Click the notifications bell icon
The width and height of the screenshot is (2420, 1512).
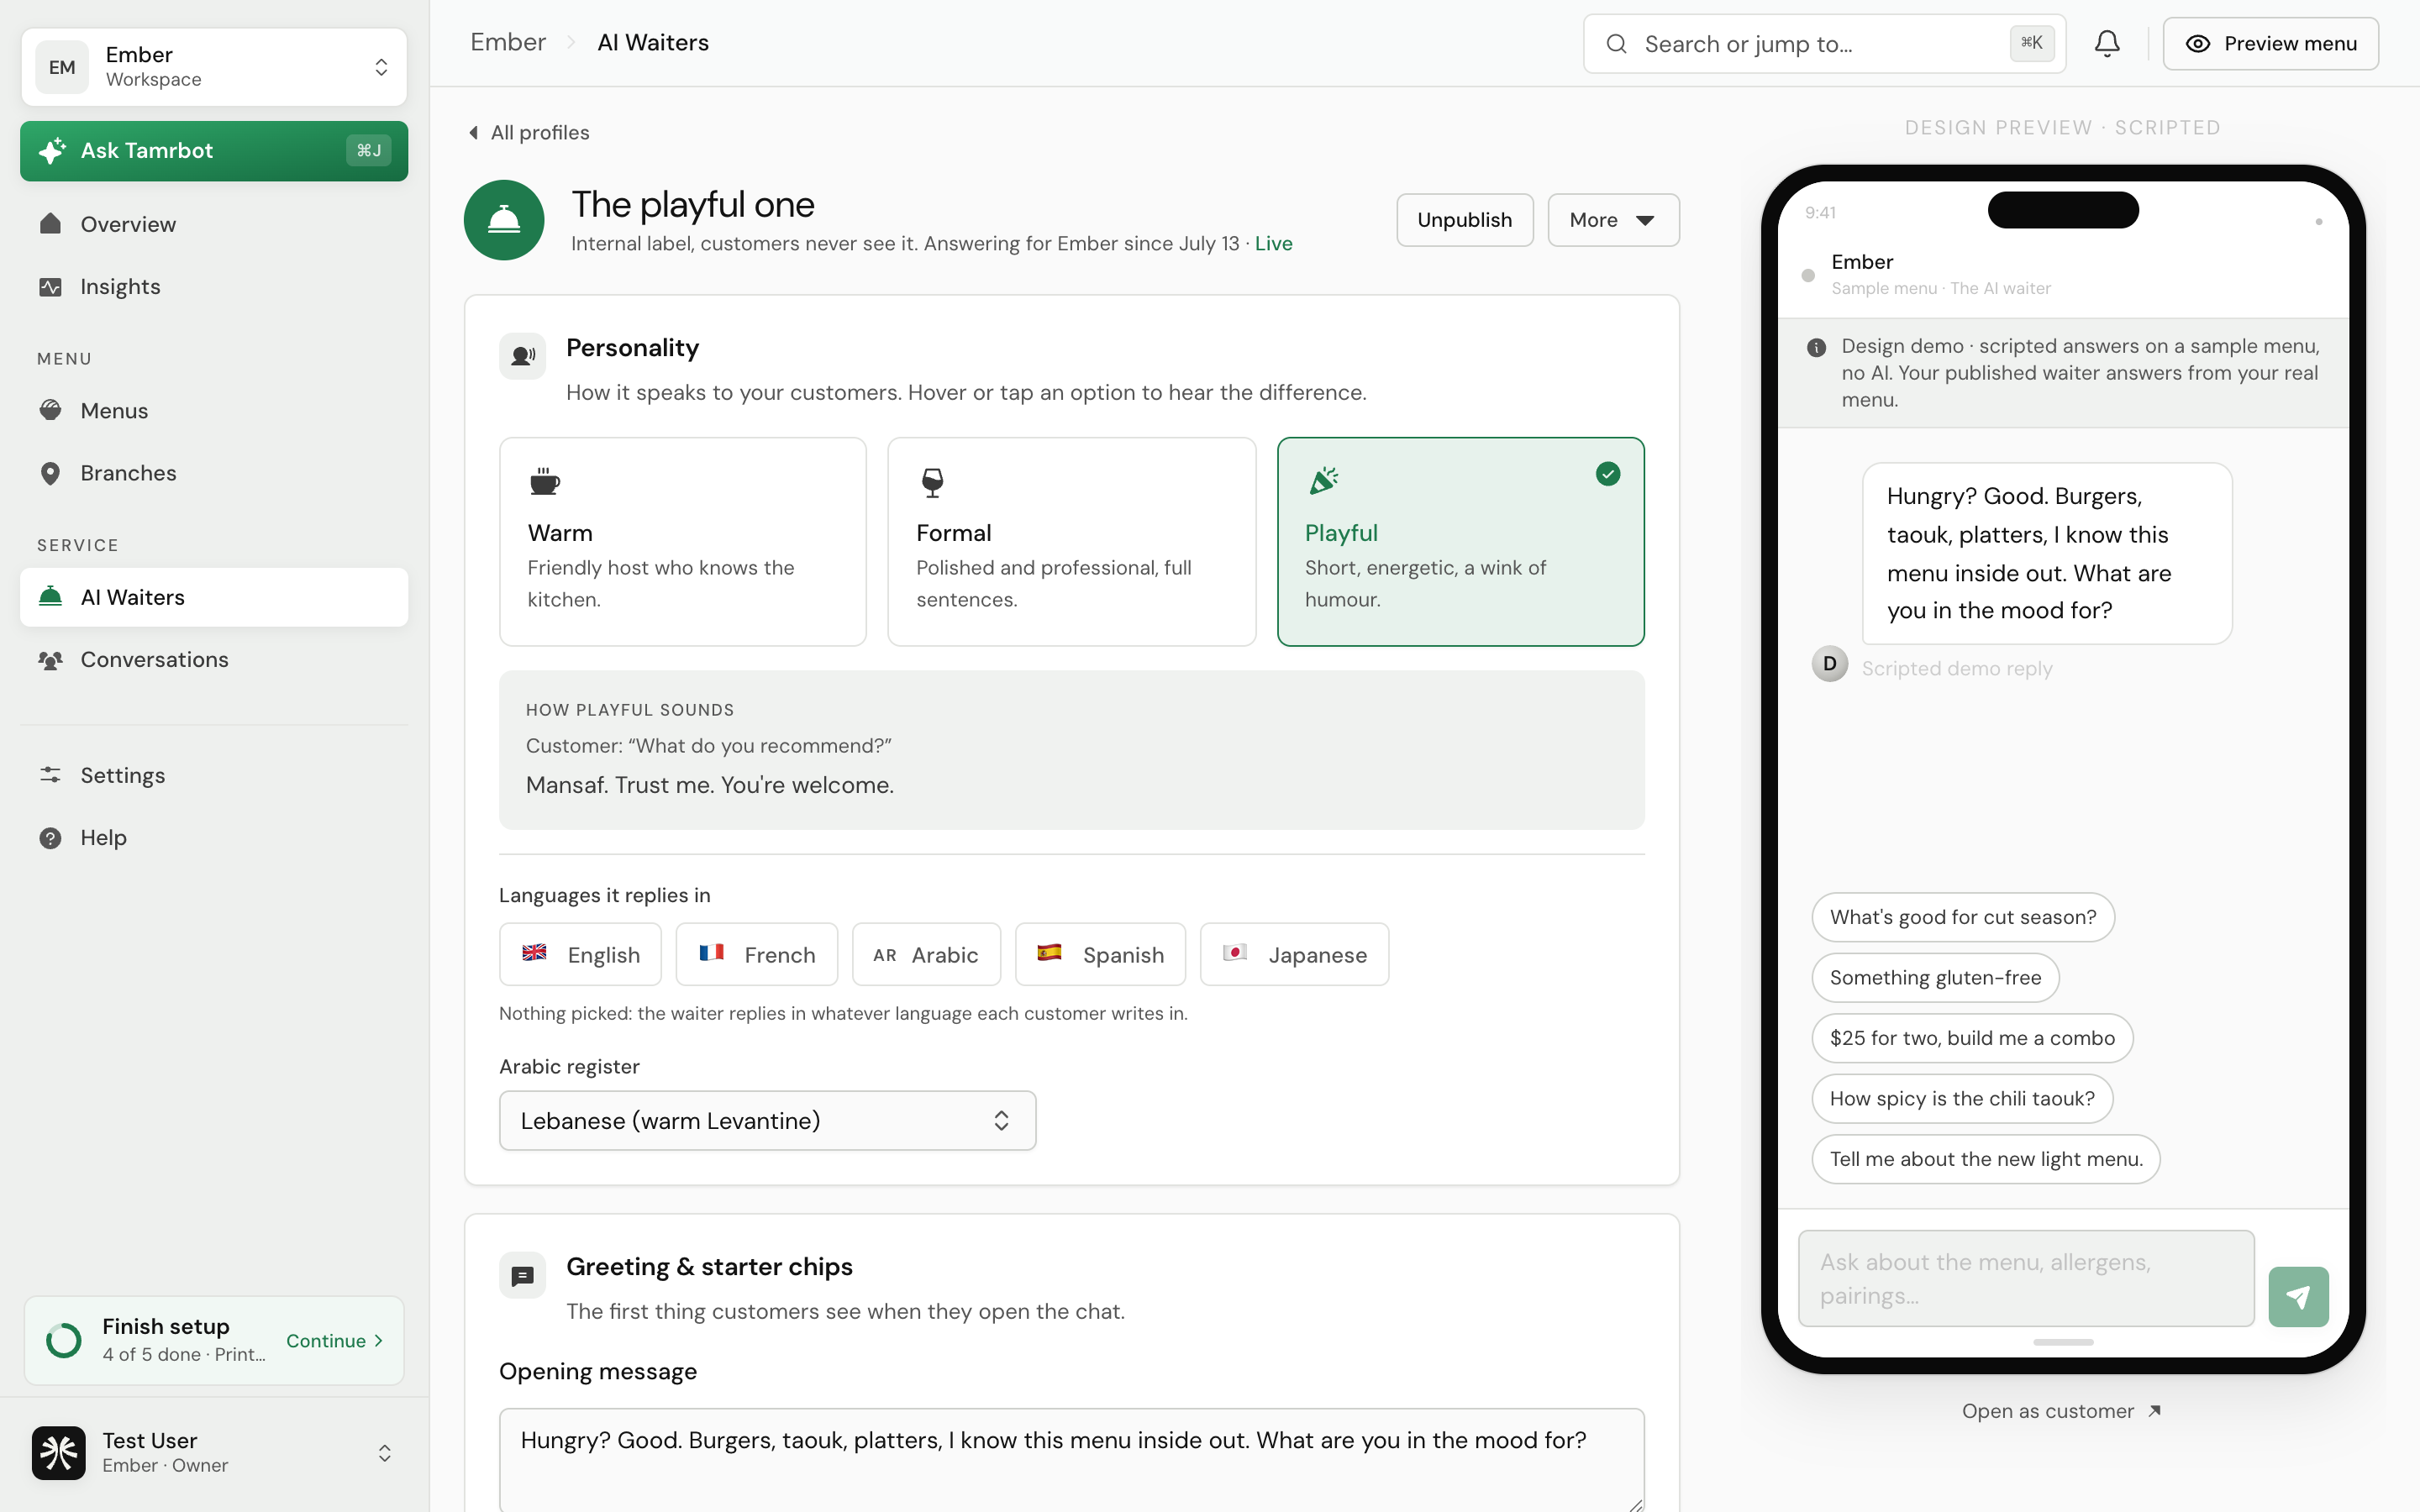pyautogui.click(x=2107, y=44)
